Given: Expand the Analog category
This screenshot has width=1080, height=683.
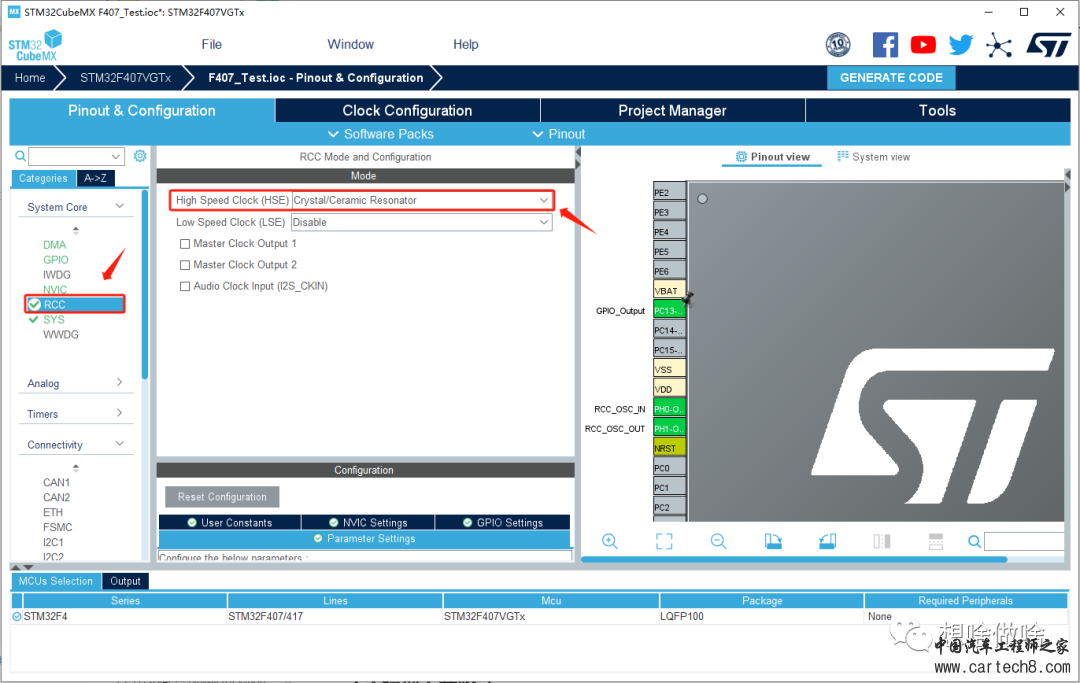Looking at the screenshot, I should [120, 382].
